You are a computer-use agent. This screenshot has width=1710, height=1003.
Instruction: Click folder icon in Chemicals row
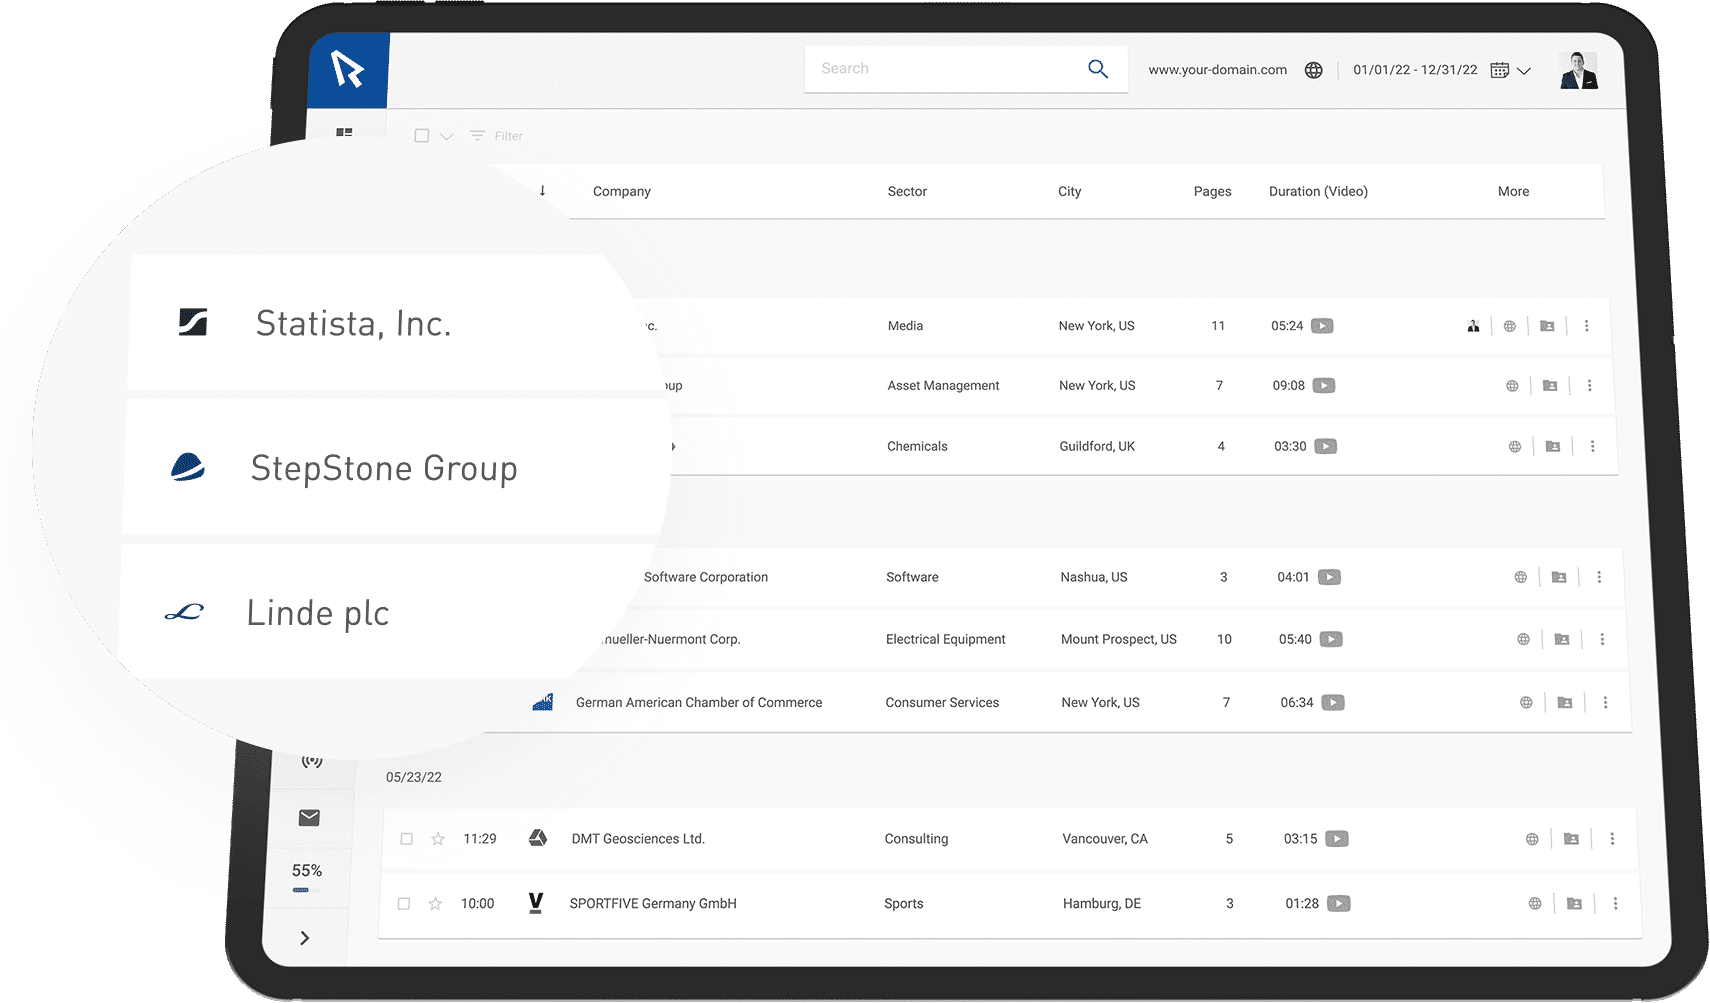click(1553, 447)
